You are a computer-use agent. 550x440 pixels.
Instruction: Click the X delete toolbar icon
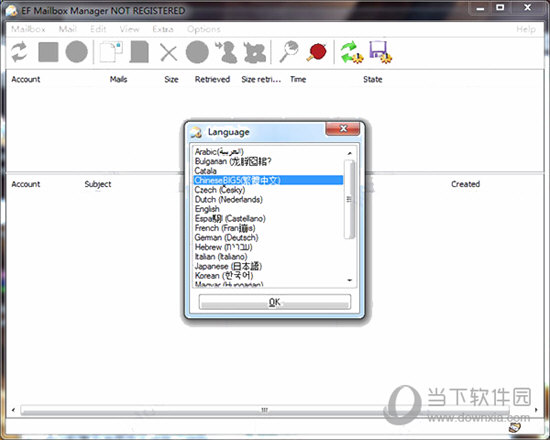168,53
